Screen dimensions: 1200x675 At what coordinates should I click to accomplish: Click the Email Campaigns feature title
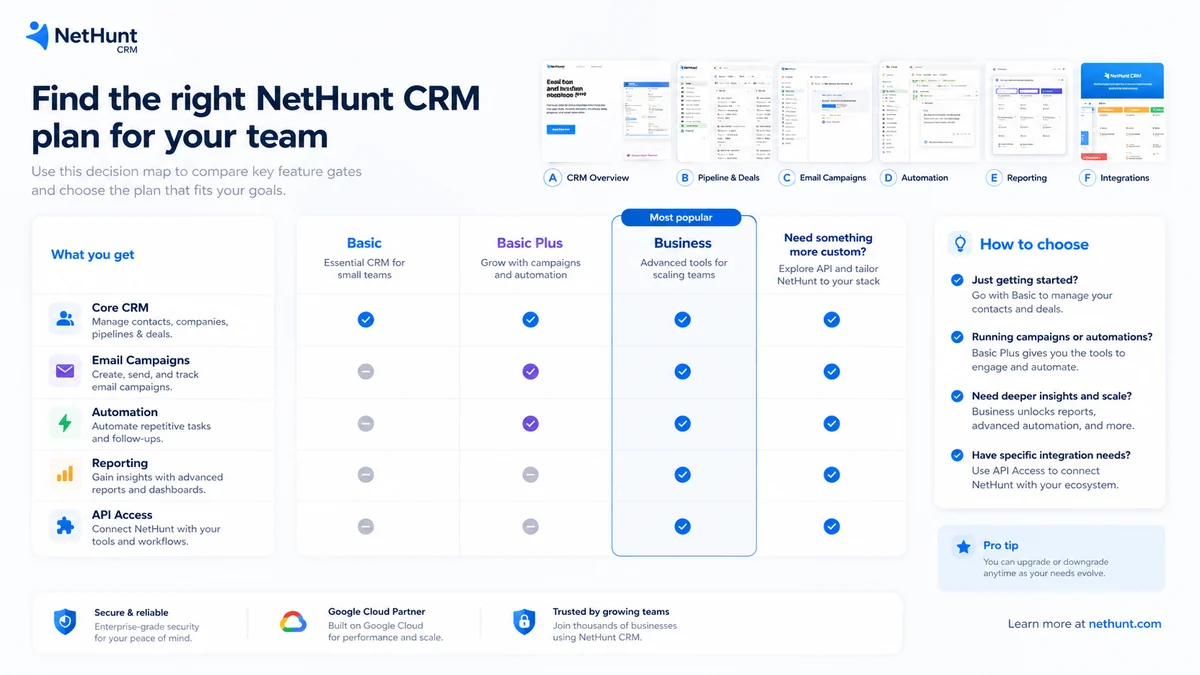point(140,360)
